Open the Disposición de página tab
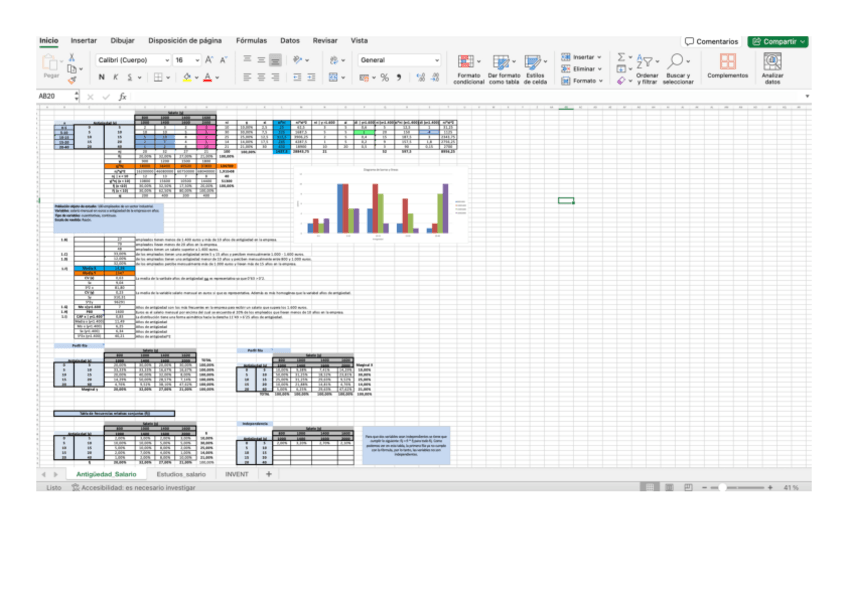Screen dimensions: 848x599 [x=185, y=41]
